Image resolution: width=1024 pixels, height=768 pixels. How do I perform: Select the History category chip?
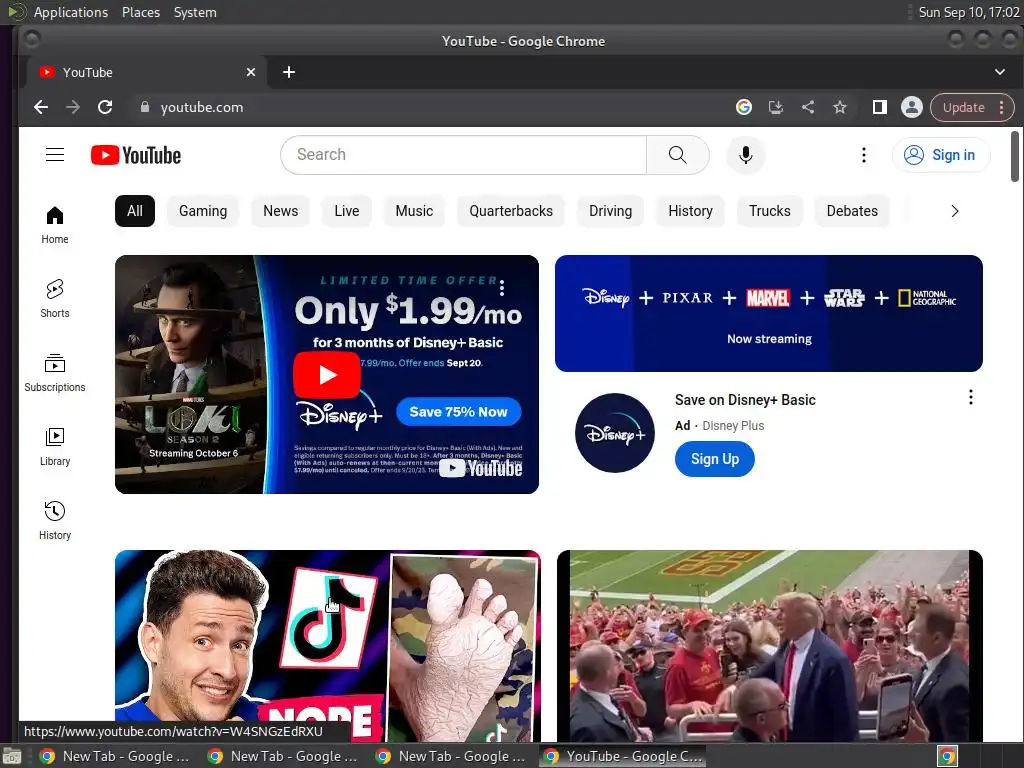point(690,211)
